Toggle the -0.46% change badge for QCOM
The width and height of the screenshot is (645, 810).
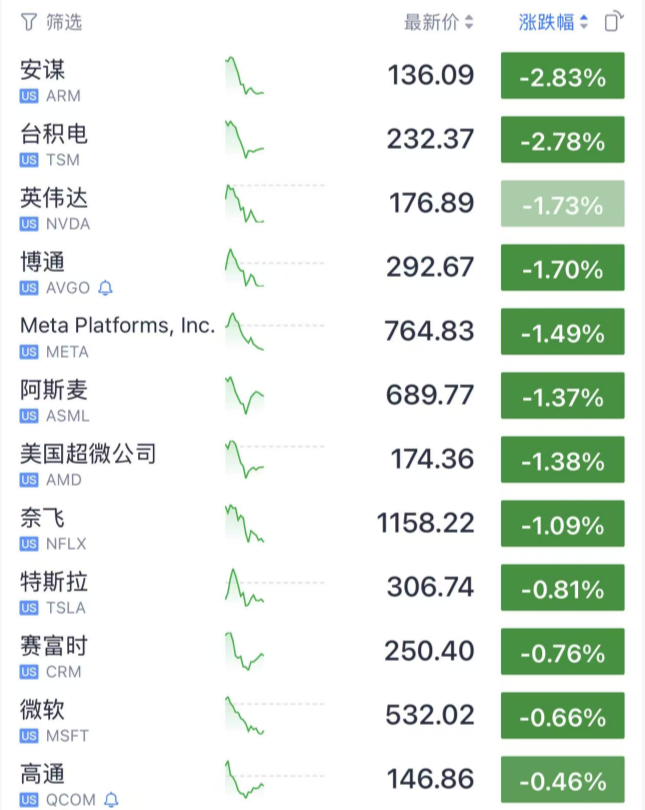[562, 781]
